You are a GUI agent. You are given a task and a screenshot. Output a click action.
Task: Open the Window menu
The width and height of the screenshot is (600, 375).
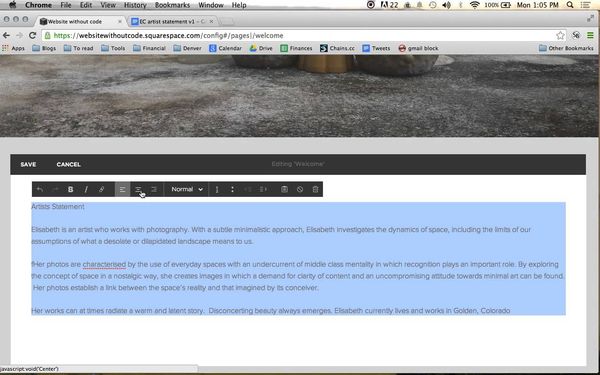tap(211, 5)
